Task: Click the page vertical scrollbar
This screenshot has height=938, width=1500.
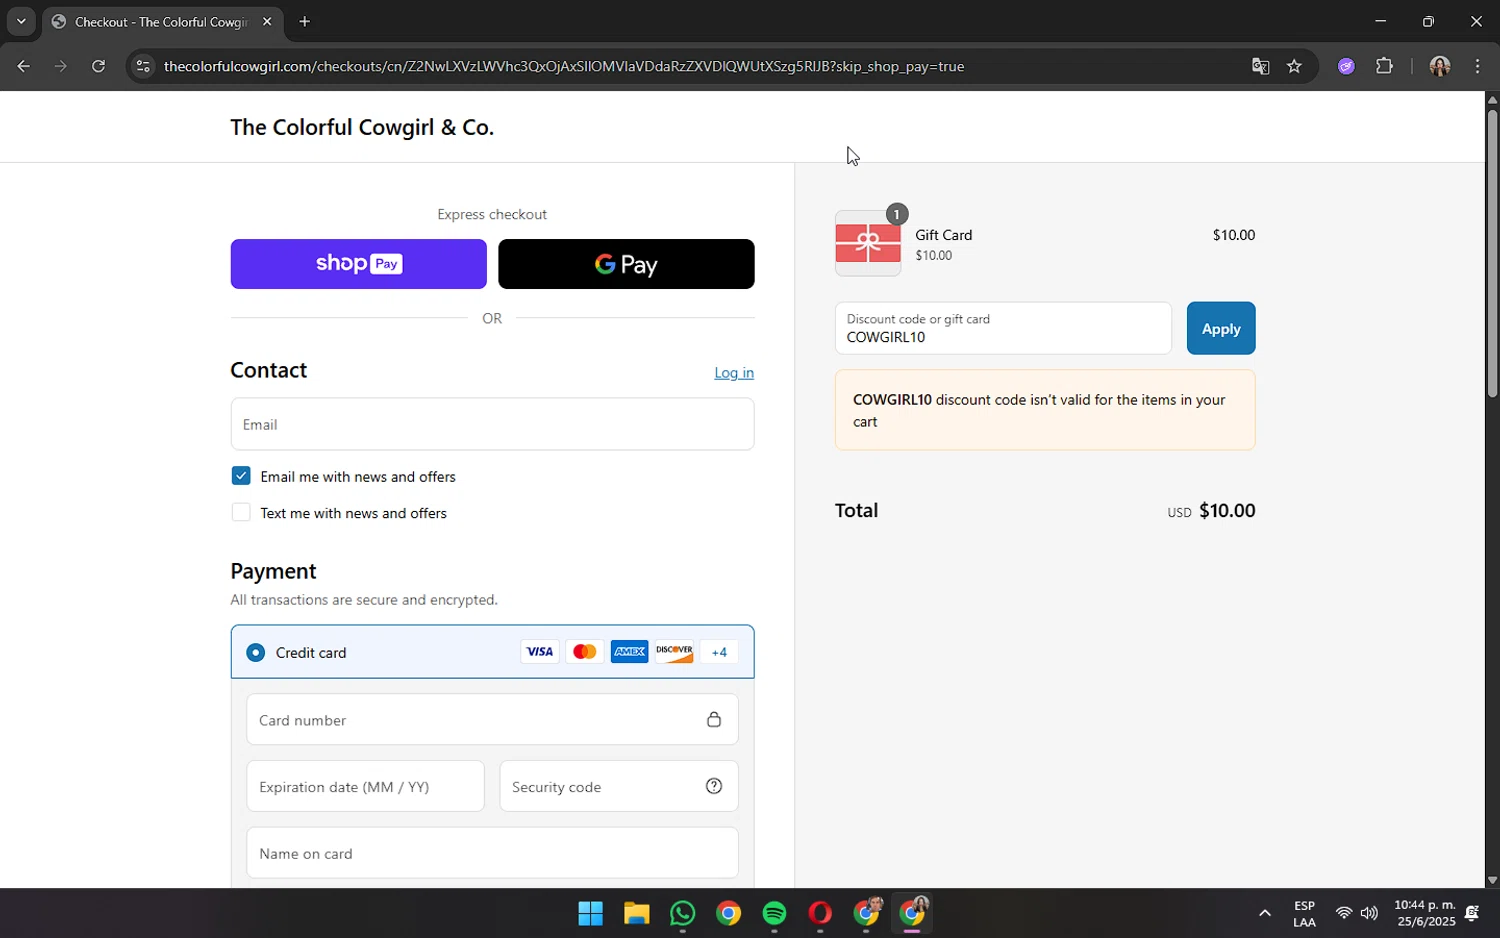Action: 1492,252
